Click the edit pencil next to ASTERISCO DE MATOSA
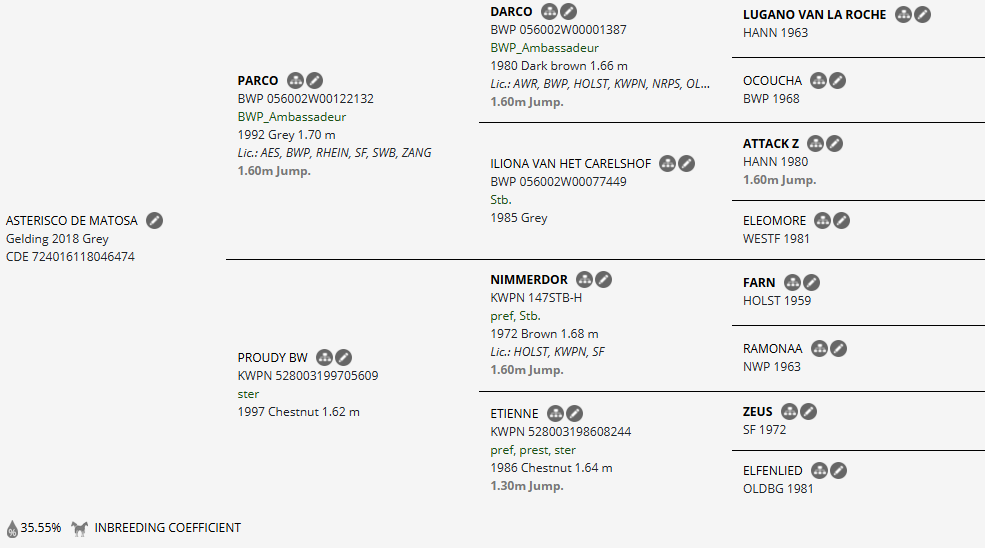Viewport: 986px width, 548px height. tap(154, 221)
